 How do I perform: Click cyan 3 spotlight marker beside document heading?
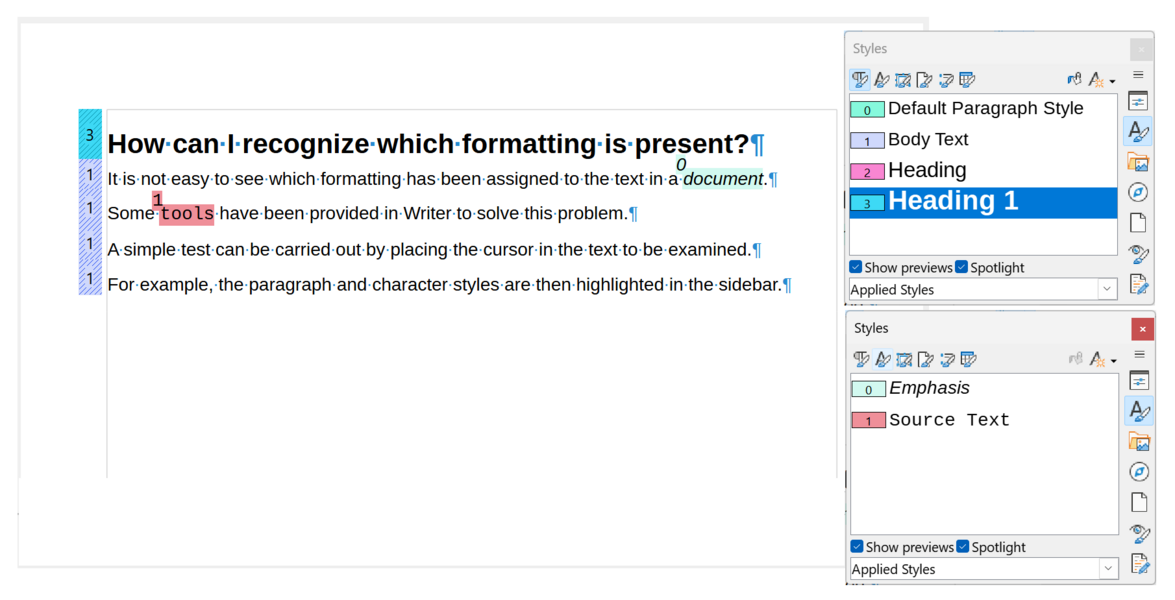[90, 135]
